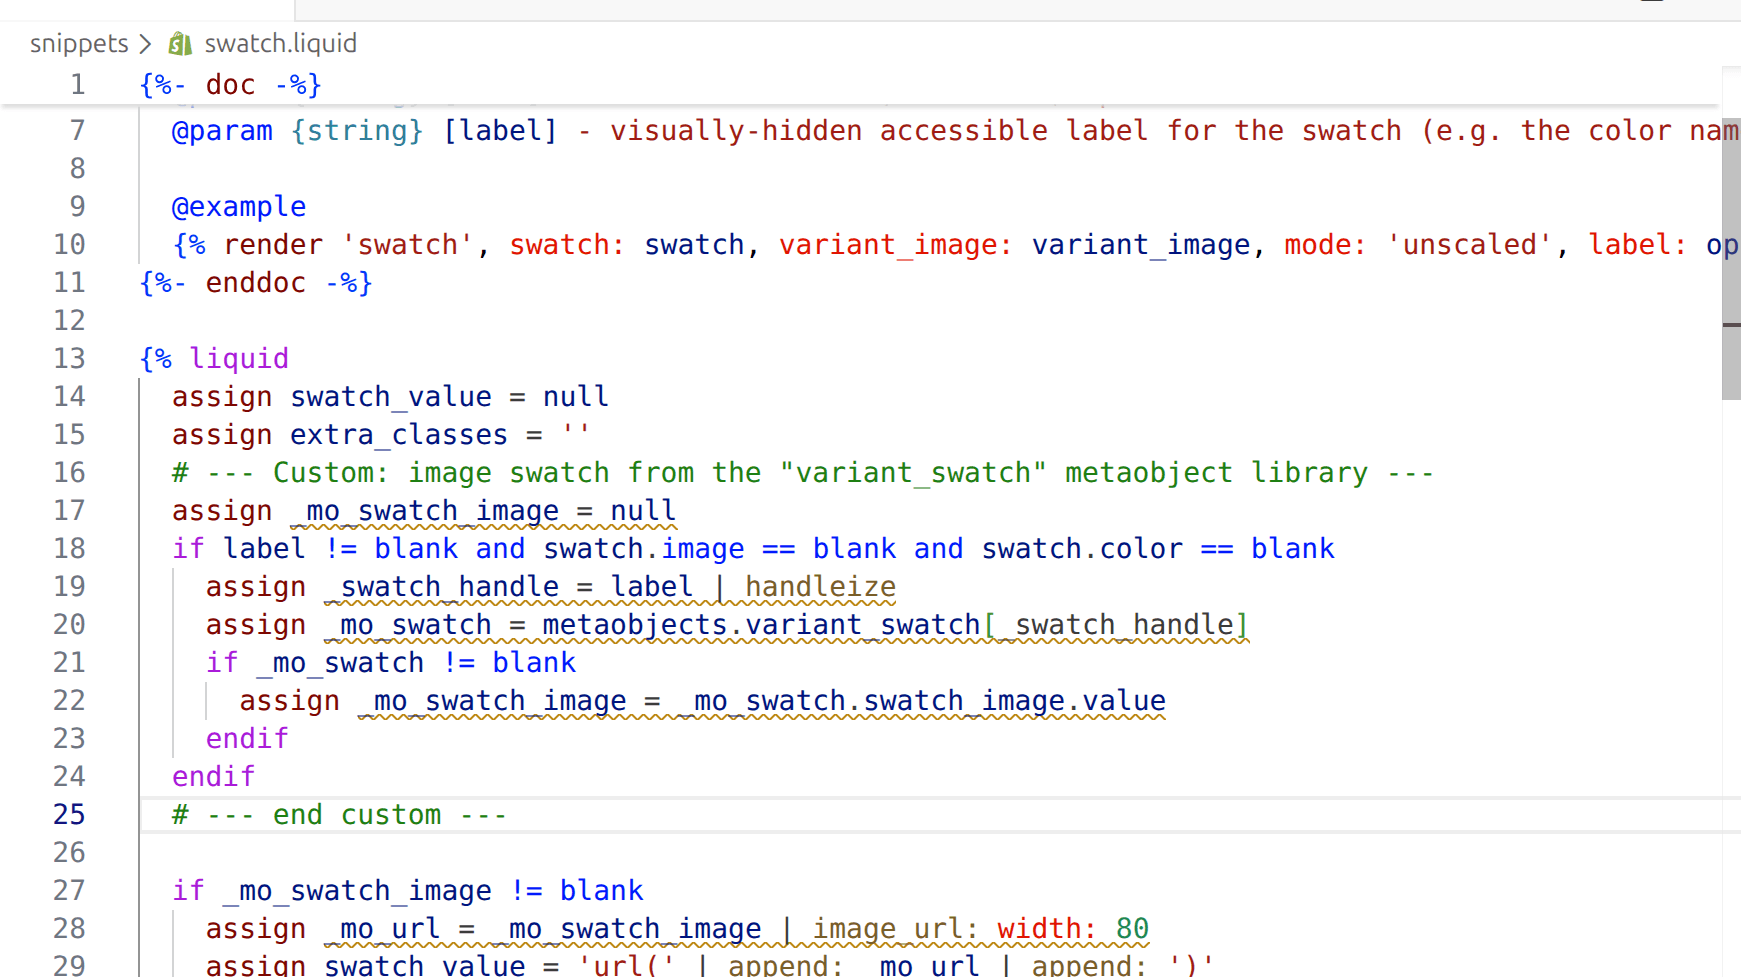Click '_mo_swatch.swatch_image.value' on line 22
This screenshot has height=977, width=1741.
[x=921, y=701]
